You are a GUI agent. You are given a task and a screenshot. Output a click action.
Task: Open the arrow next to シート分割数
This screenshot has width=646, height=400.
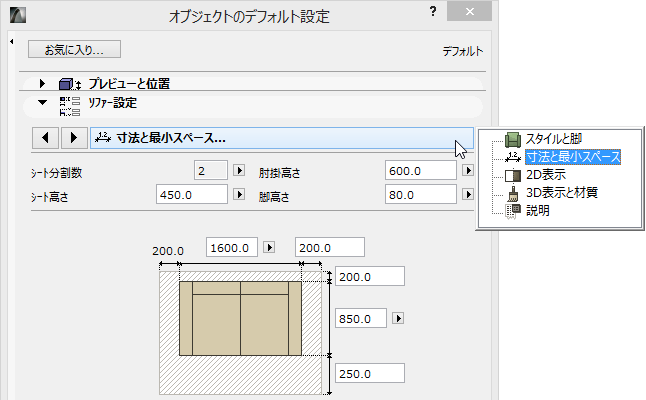click(239, 170)
